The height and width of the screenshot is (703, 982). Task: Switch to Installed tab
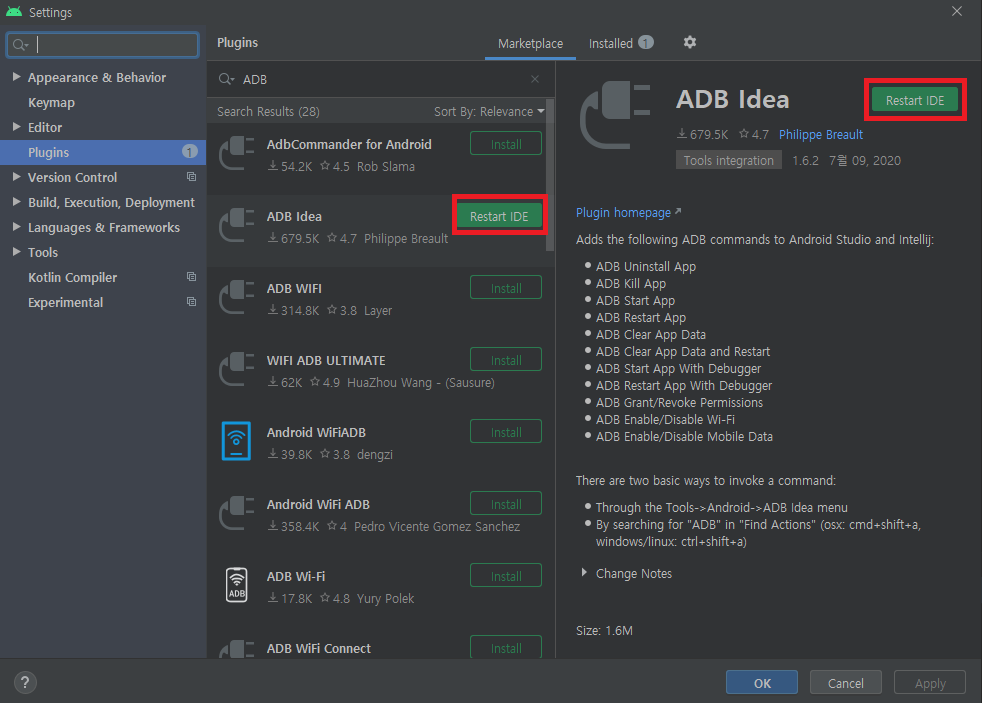(x=621, y=43)
